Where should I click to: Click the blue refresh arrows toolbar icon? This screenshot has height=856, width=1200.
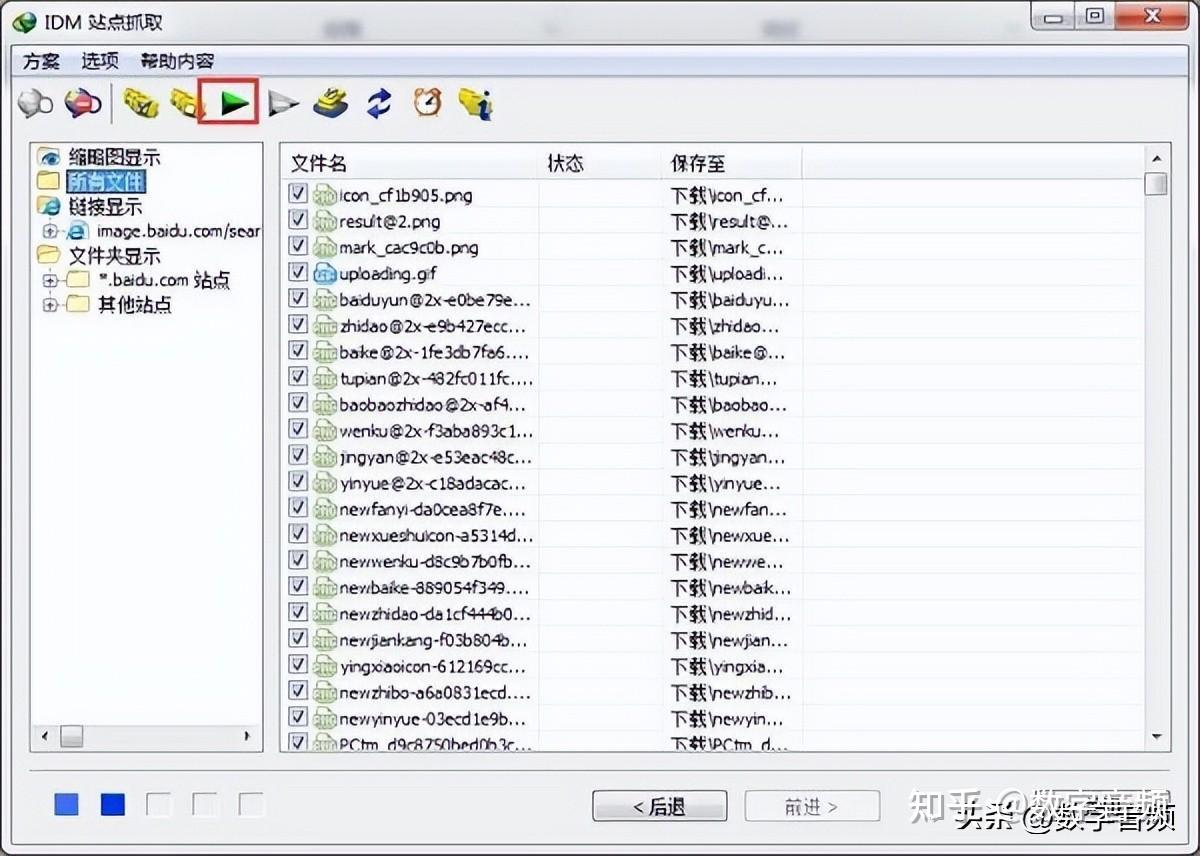click(x=379, y=102)
